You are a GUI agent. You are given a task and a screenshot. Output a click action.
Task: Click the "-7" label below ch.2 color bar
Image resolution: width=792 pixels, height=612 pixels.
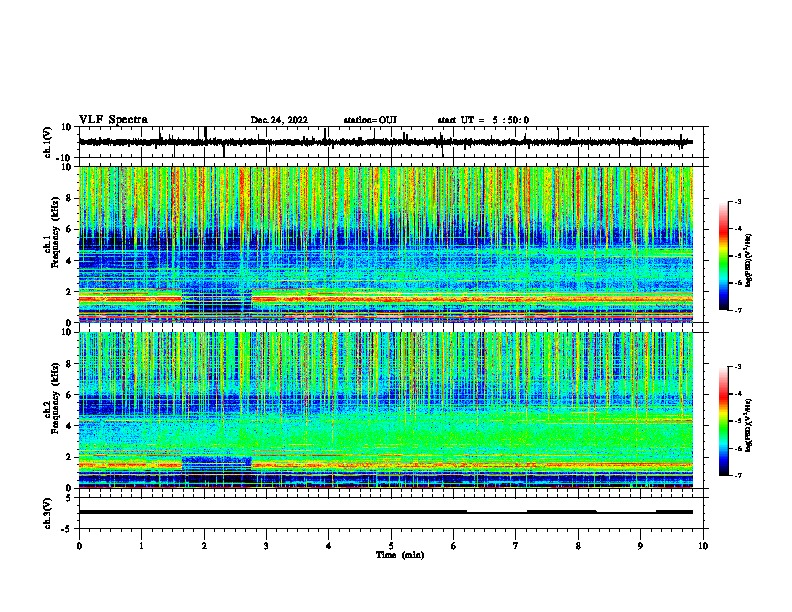pos(737,476)
